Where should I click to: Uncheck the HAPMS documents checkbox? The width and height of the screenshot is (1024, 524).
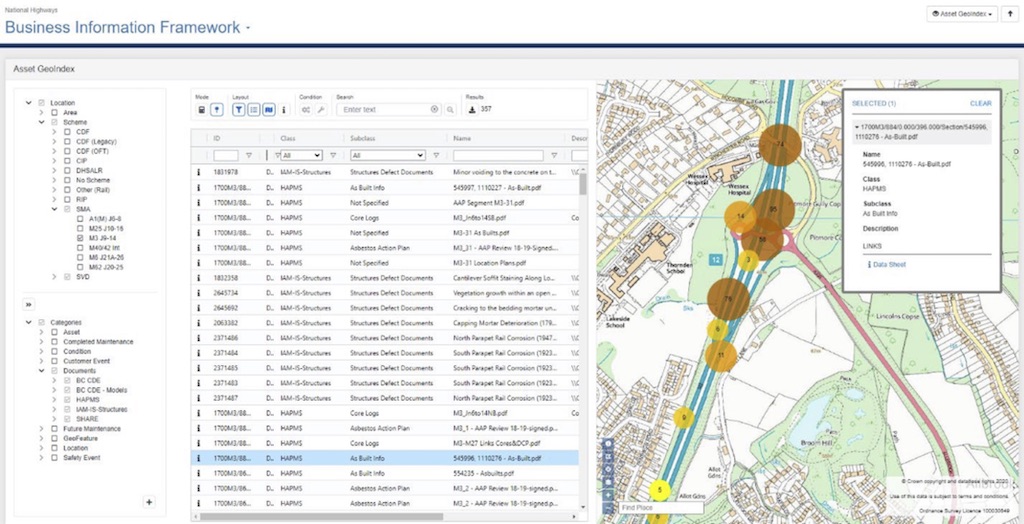(67, 400)
